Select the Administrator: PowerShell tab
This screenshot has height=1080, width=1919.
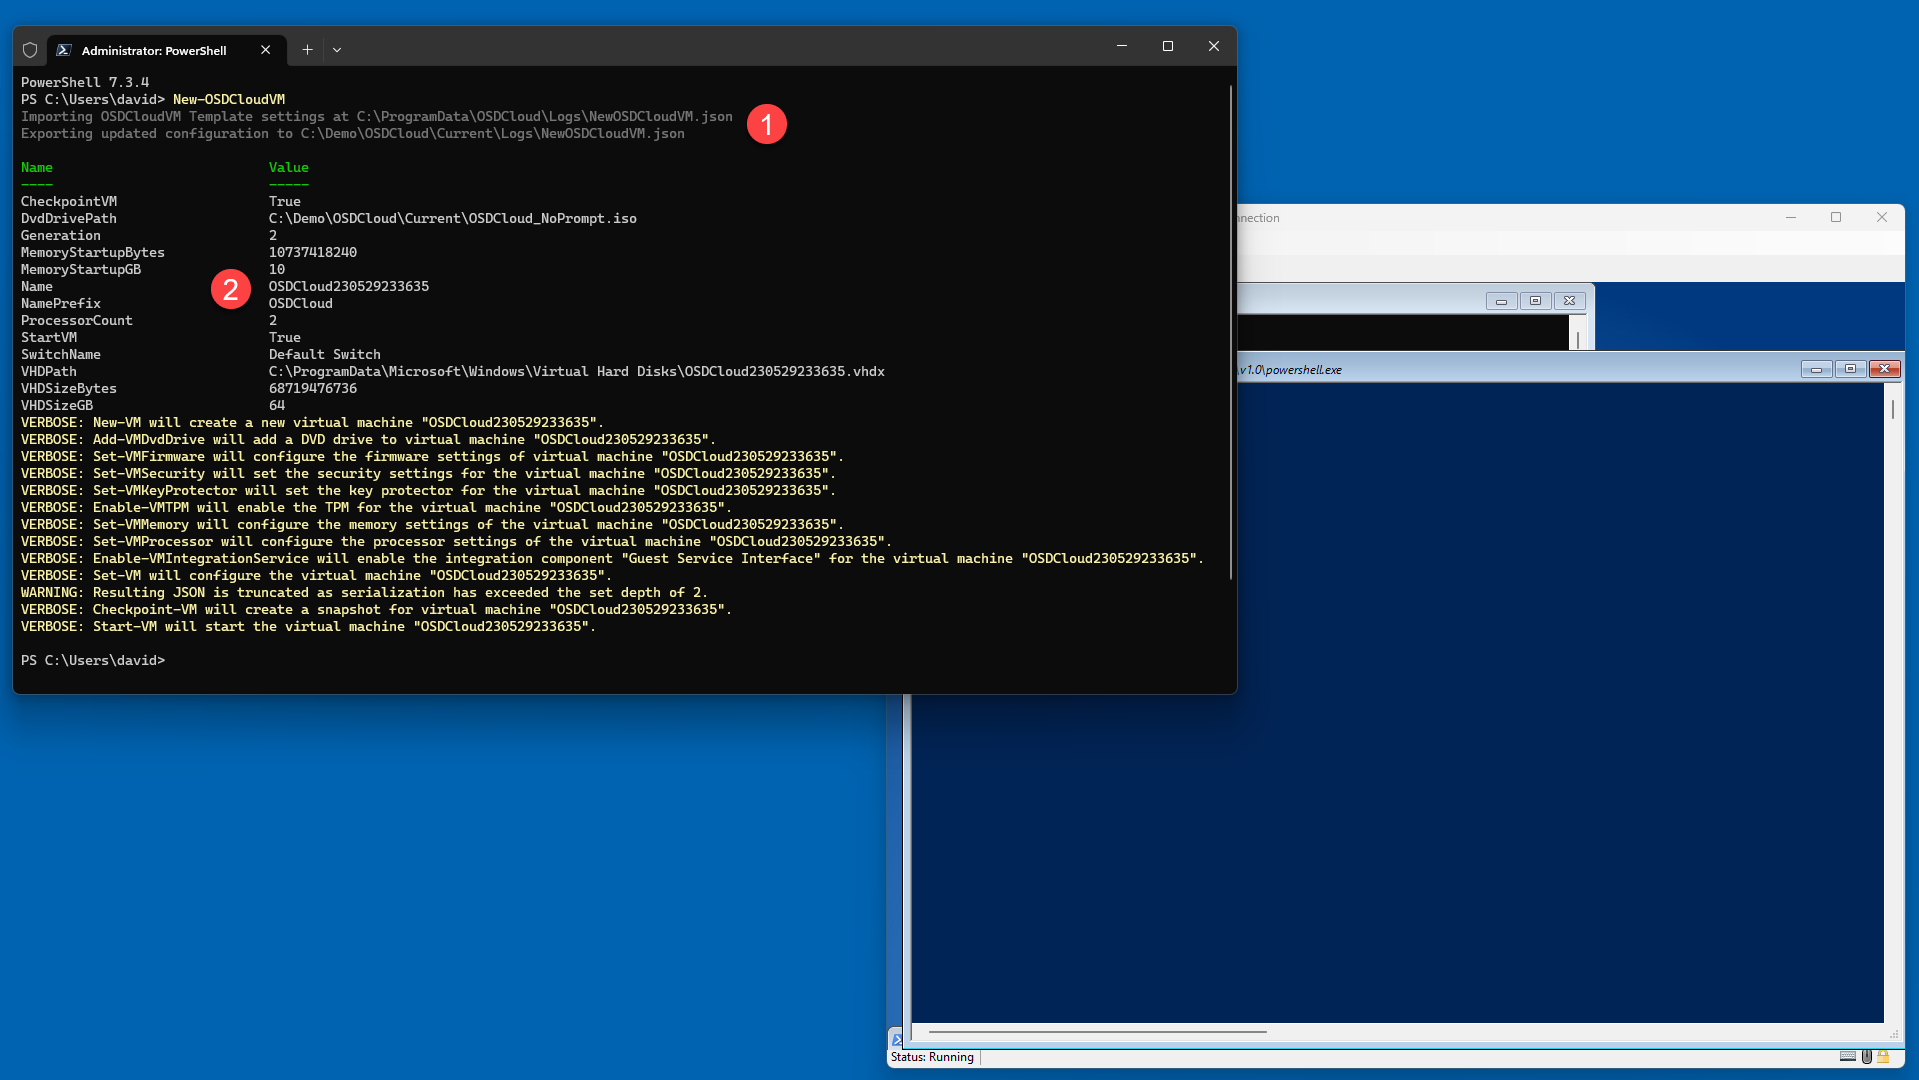coord(154,50)
